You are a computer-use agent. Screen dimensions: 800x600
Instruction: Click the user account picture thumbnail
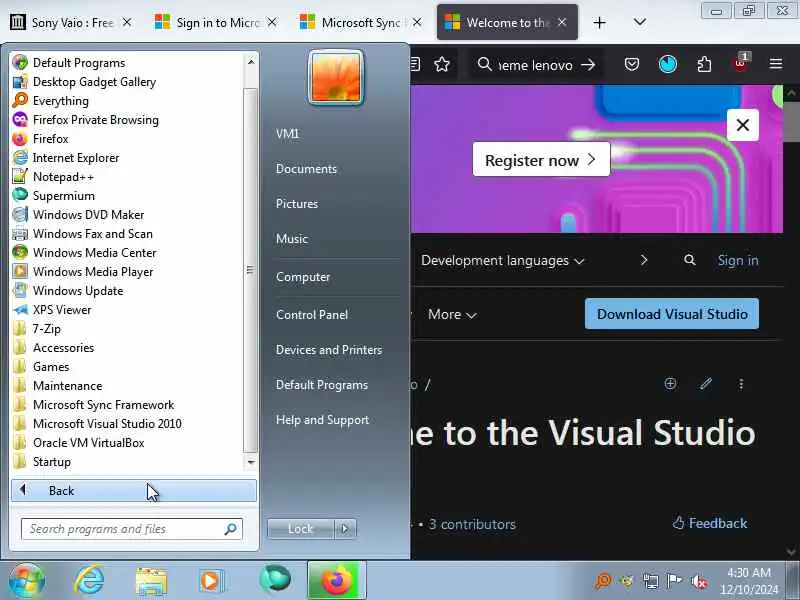coord(336,78)
